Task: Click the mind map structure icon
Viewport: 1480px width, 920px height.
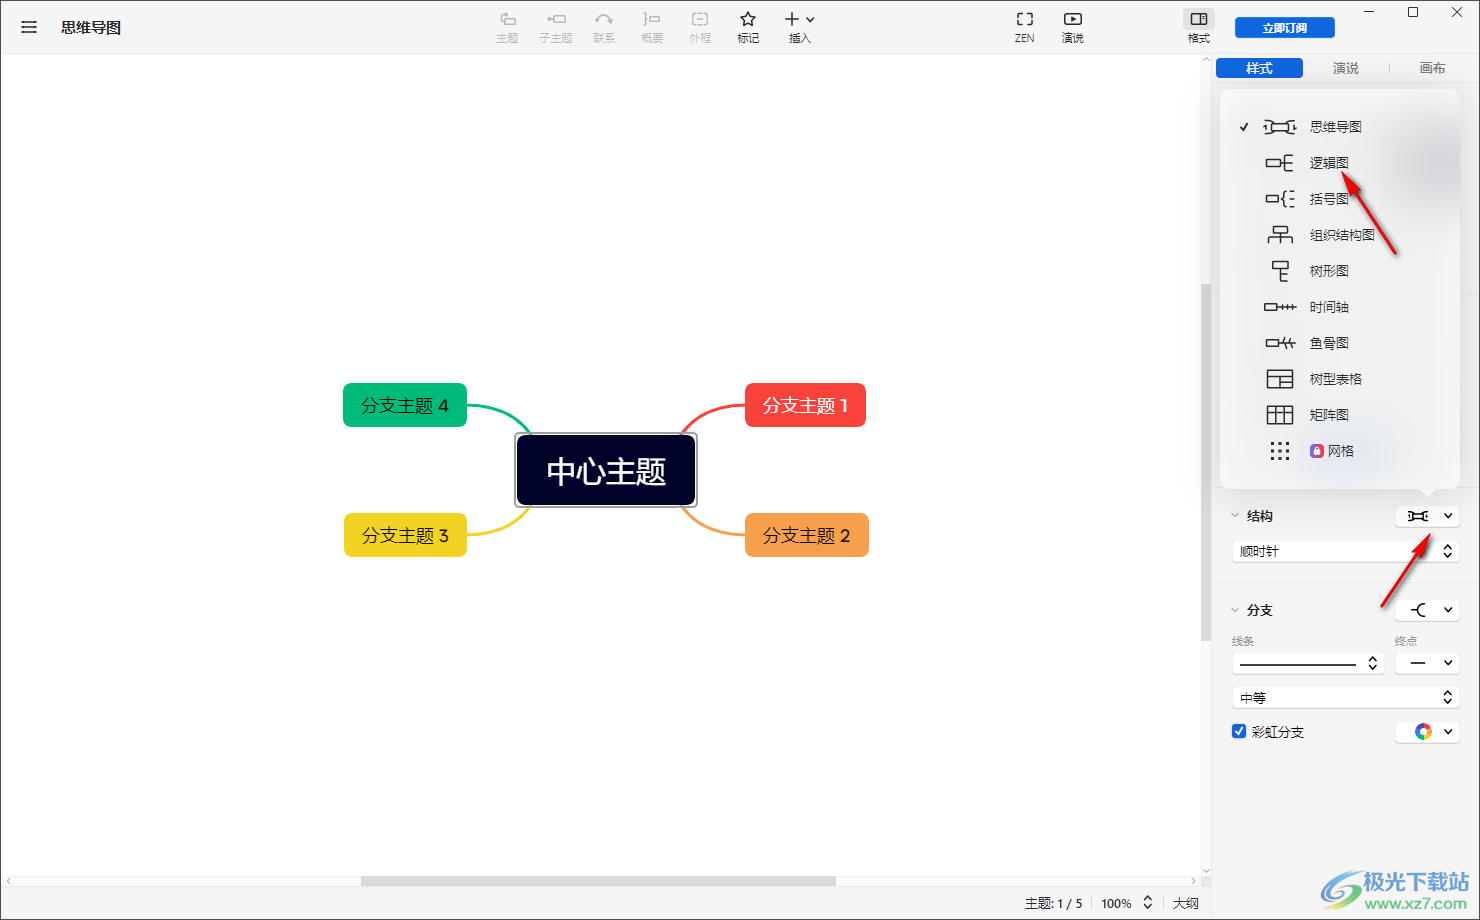Action: (1280, 127)
